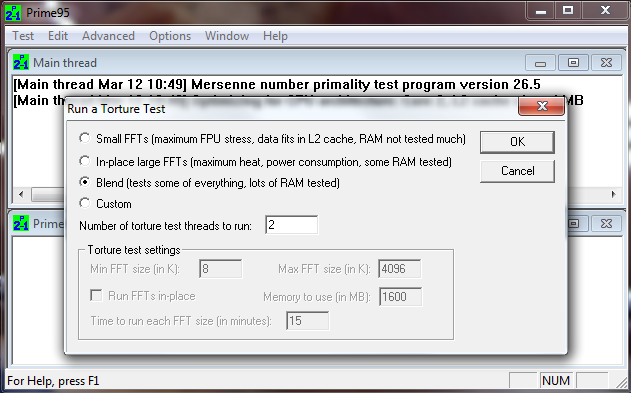Image resolution: width=631 pixels, height=393 pixels.
Task: Close the Run a Torture Test dialog
Action: [x=542, y=106]
